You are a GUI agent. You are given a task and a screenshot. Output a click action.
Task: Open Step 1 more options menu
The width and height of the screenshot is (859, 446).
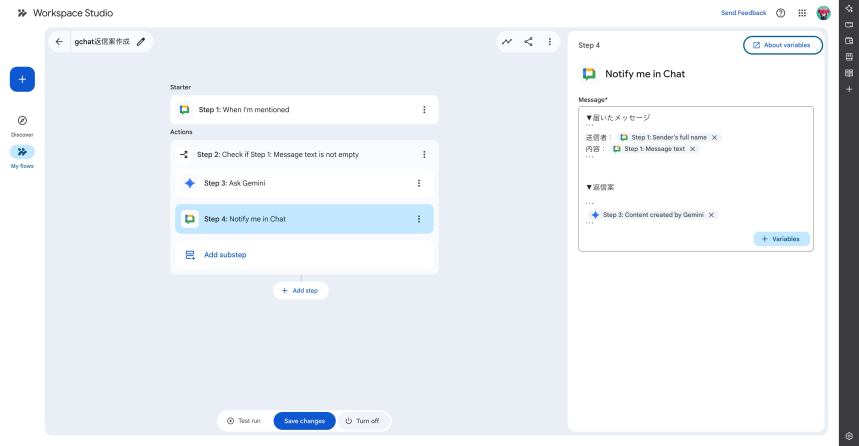pos(424,110)
